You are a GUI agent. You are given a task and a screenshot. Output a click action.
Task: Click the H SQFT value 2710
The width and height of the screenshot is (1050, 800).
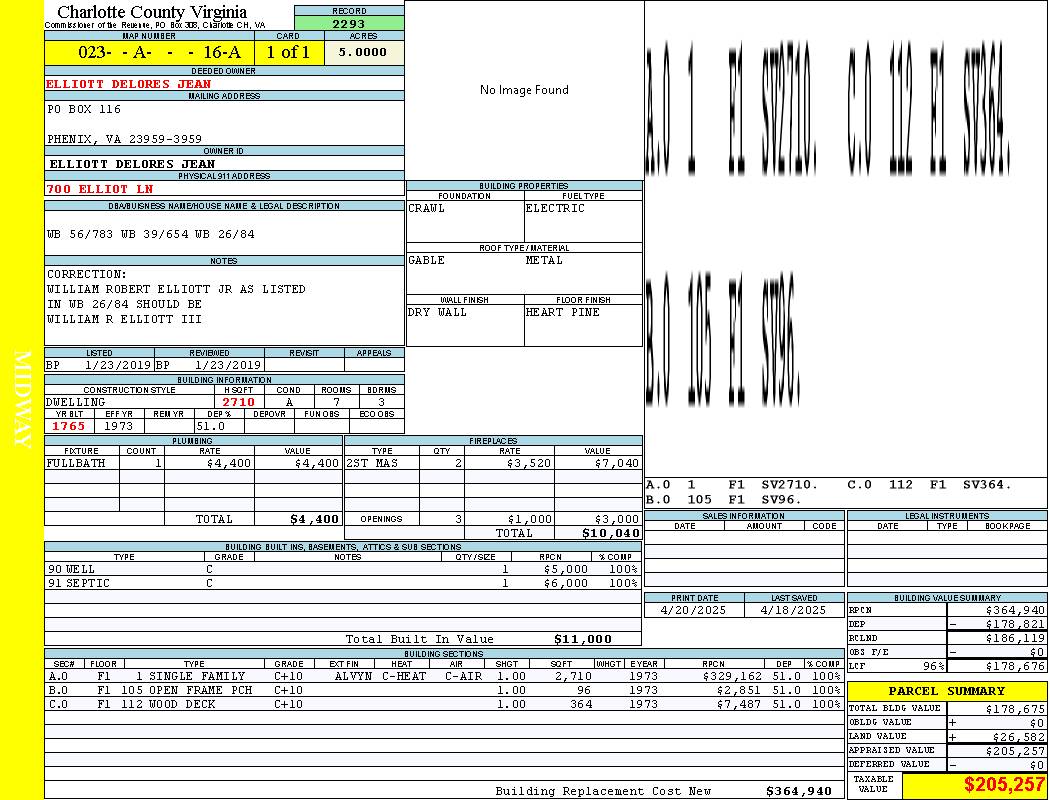[x=239, y=402]
